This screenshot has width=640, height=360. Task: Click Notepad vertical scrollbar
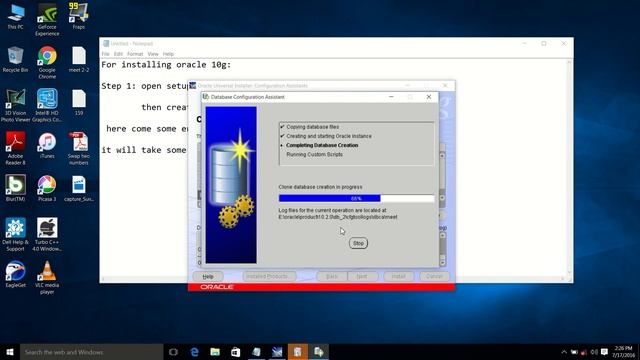(x=569, y=167)
